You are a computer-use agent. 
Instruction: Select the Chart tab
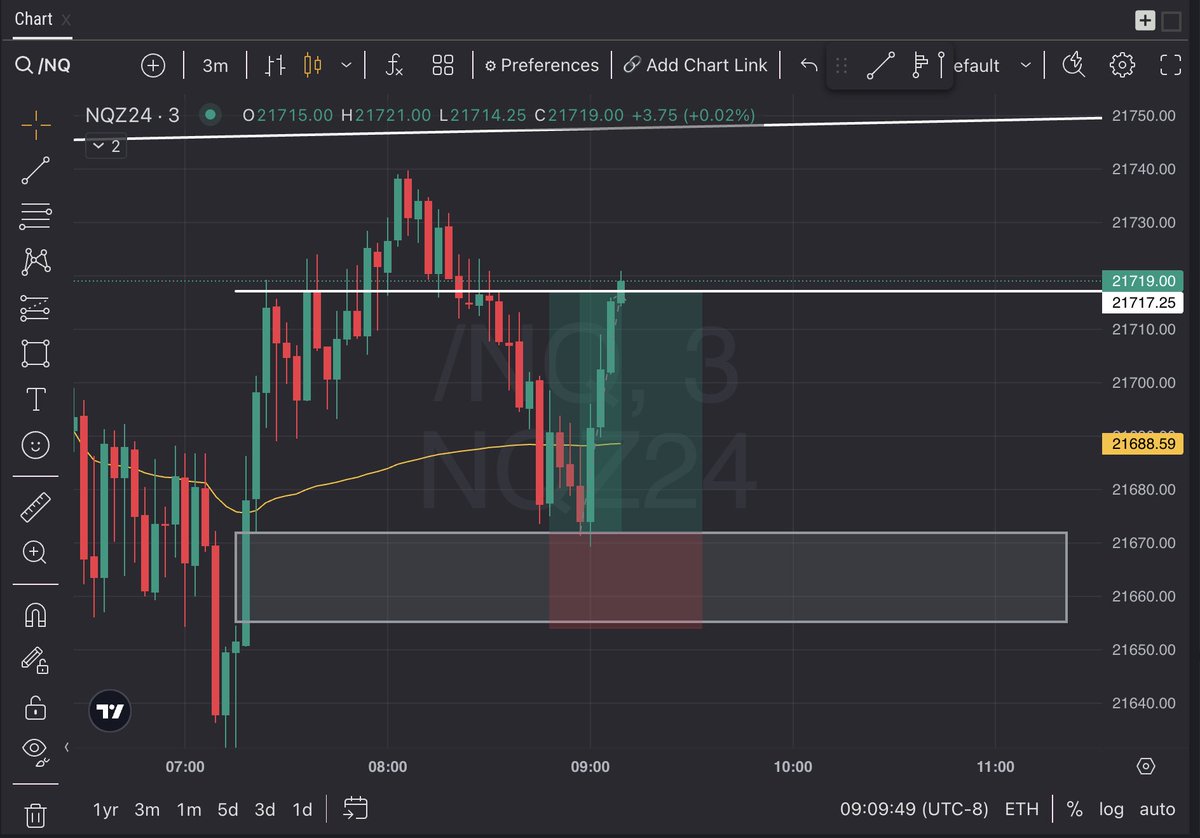pos(33,19)
